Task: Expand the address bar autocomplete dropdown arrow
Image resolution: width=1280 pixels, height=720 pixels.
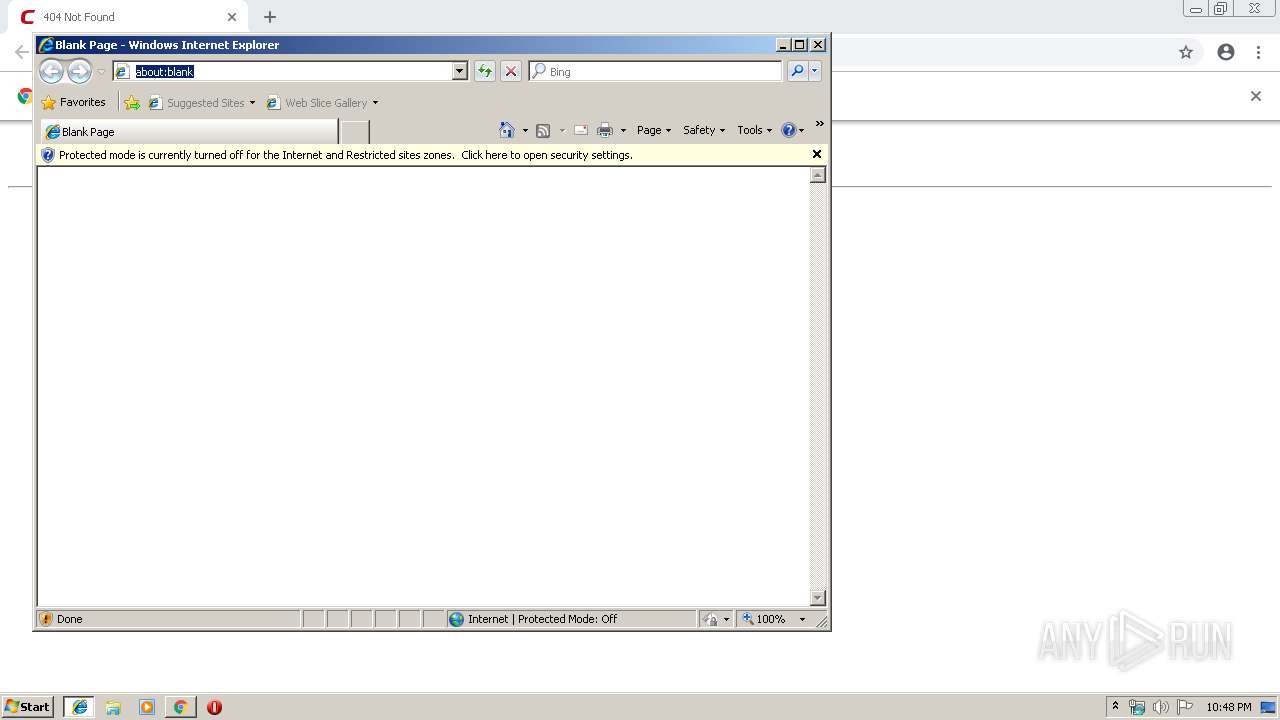Action: pyautogui.click(x=460, y=71)
